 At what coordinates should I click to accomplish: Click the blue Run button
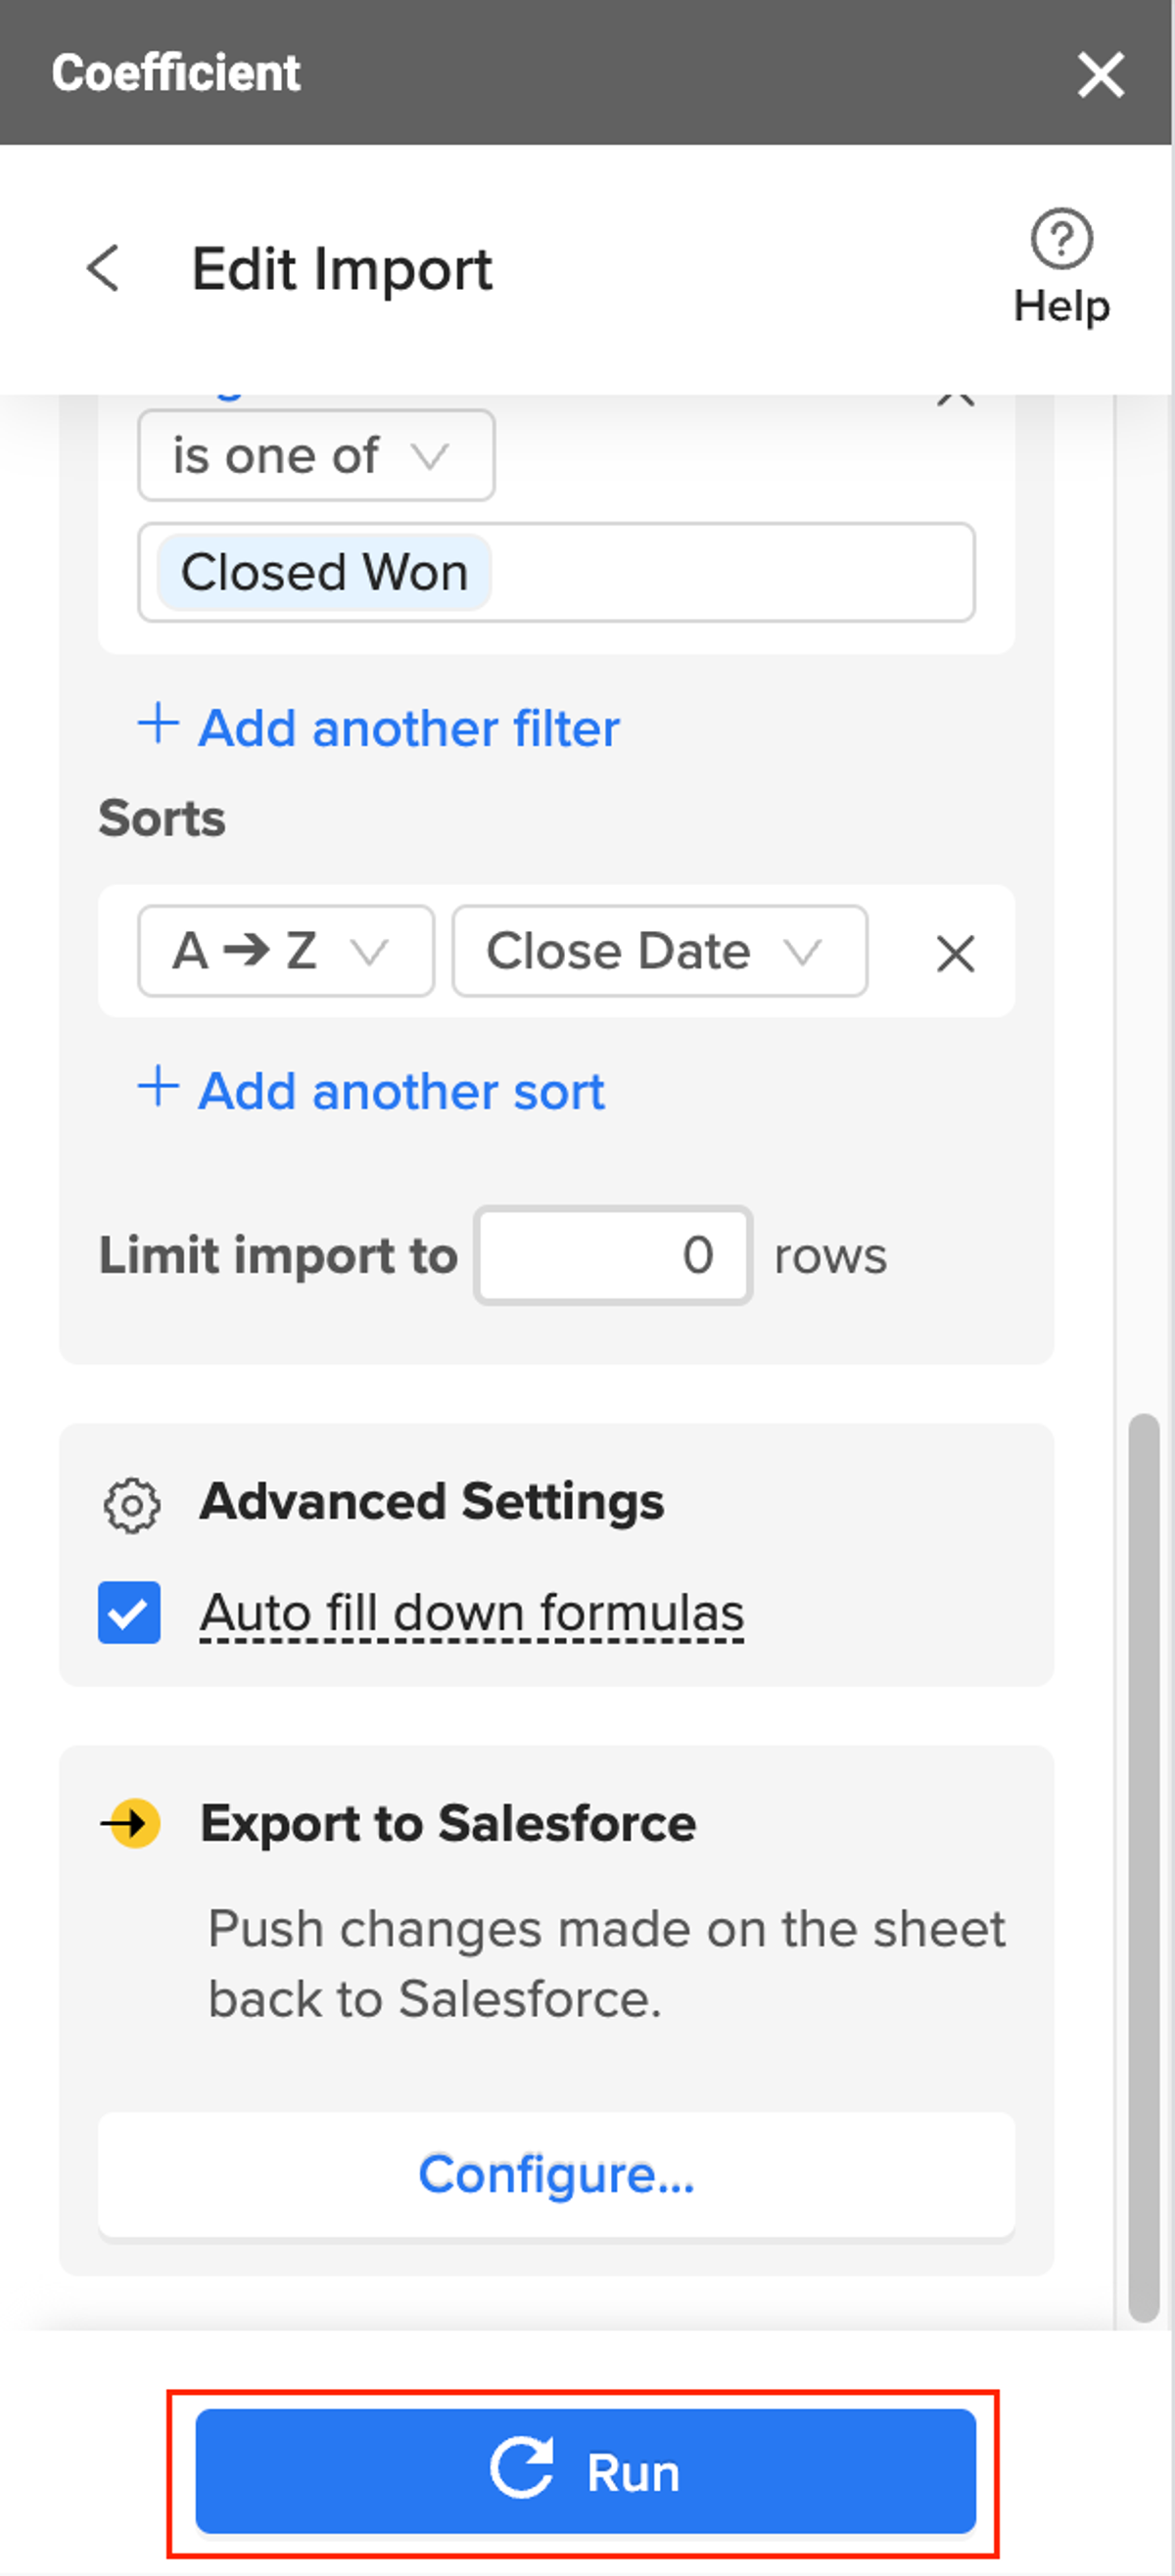click(585, 2471)
